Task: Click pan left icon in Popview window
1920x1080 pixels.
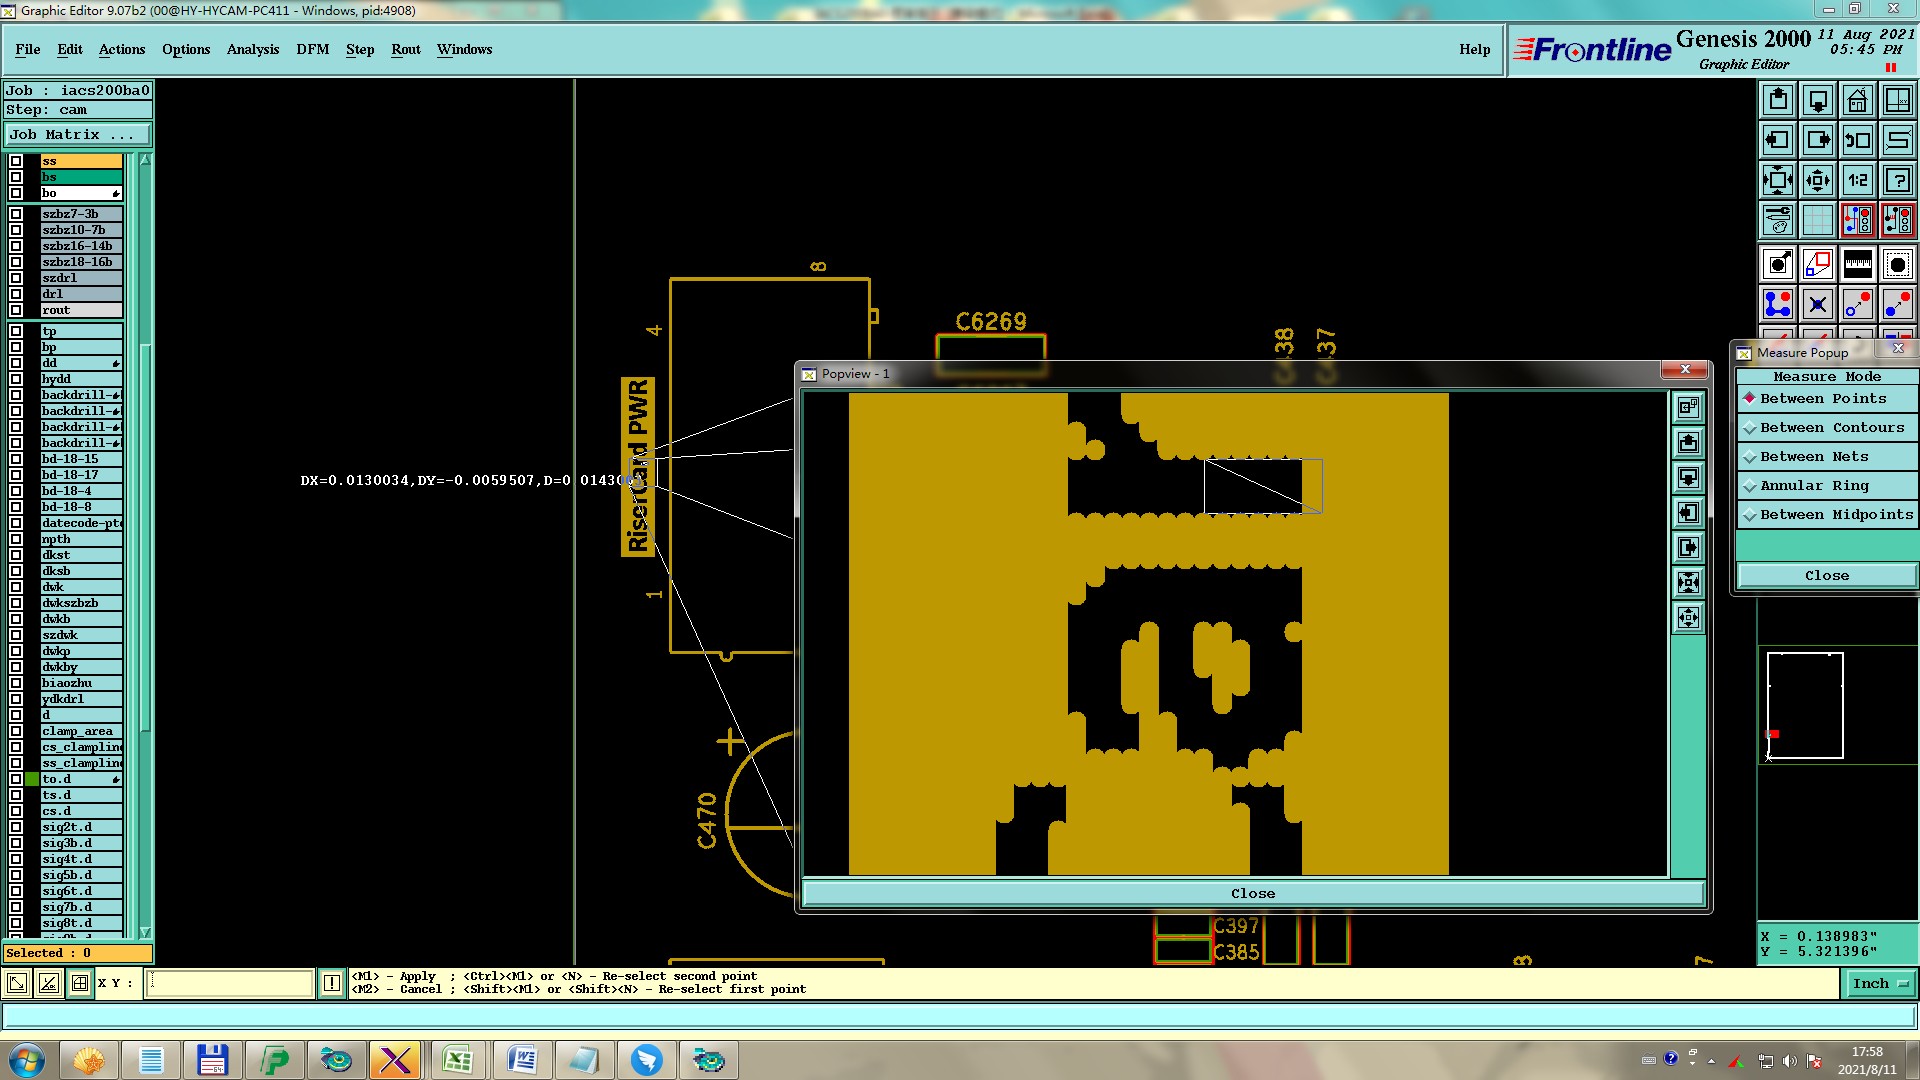Action: pyautogui.click(x=1688, y=512)
